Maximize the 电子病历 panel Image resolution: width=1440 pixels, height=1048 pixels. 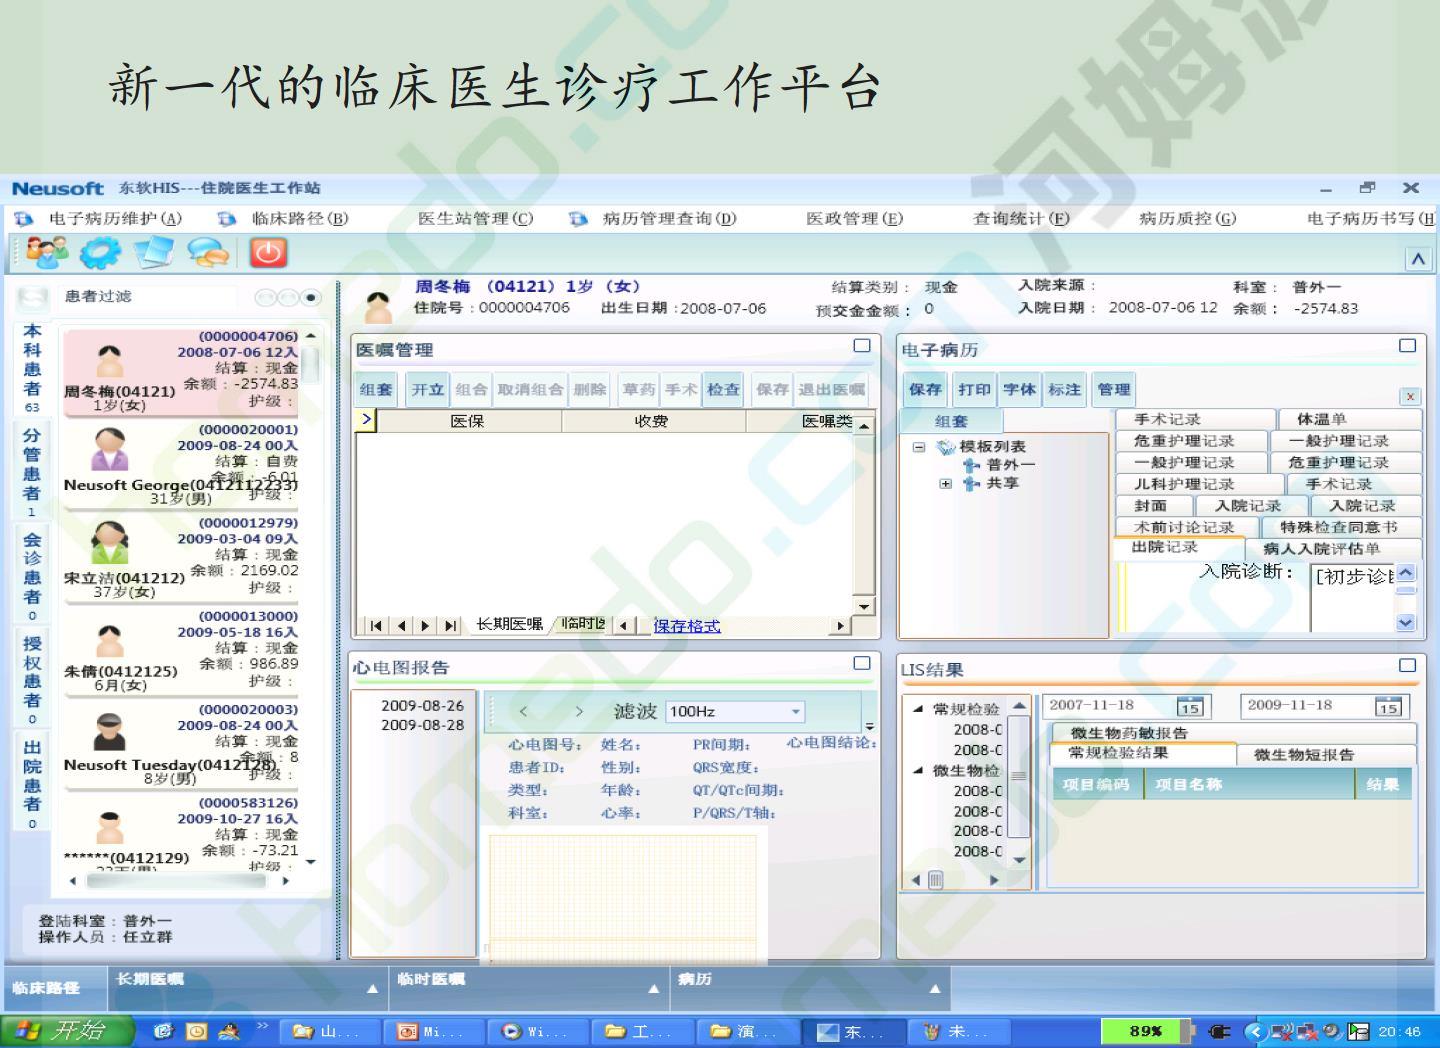1407,346
